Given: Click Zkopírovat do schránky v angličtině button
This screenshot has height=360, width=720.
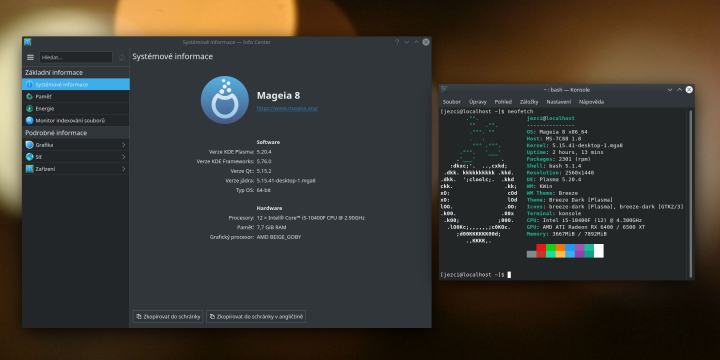Looking at the screenshot, I should (x=256, y=316).
